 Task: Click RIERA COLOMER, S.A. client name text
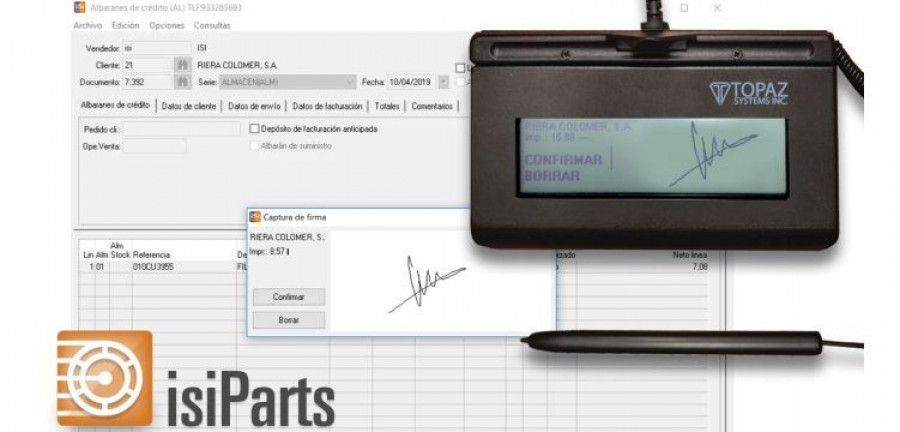click(238, 65)
